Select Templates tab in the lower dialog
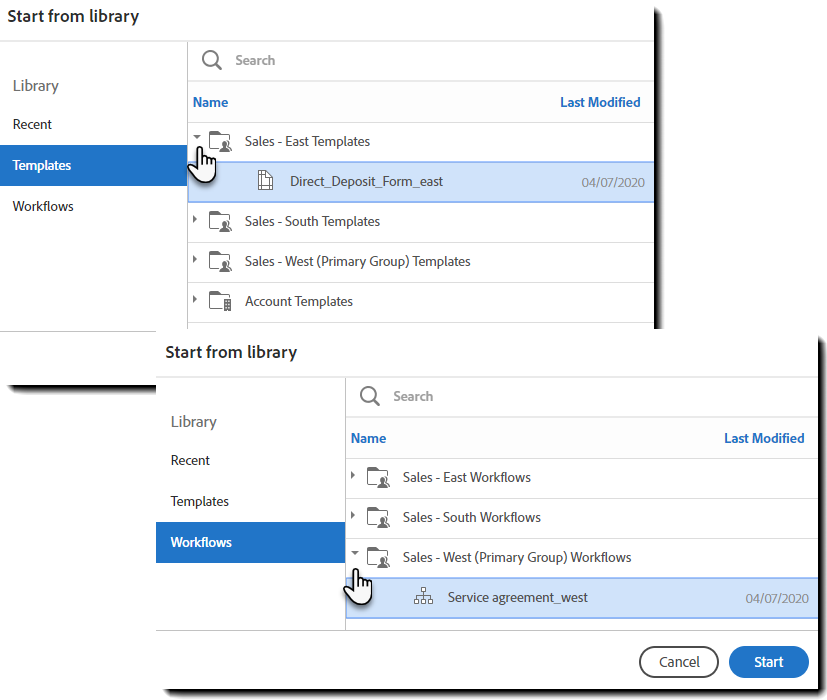This screenshot has height=700, width=827. (200, 501)
